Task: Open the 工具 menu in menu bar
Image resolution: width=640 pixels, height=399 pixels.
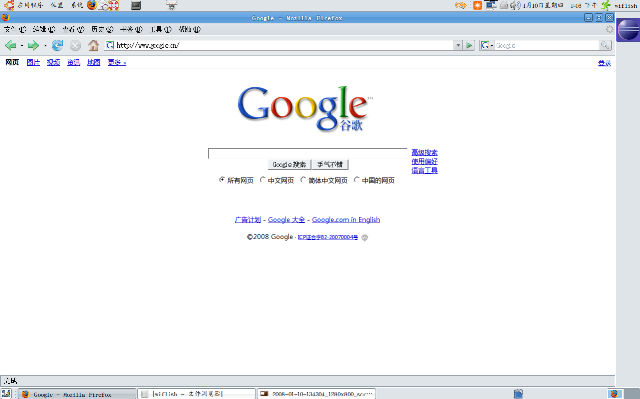Action: [x=161, y=29]
